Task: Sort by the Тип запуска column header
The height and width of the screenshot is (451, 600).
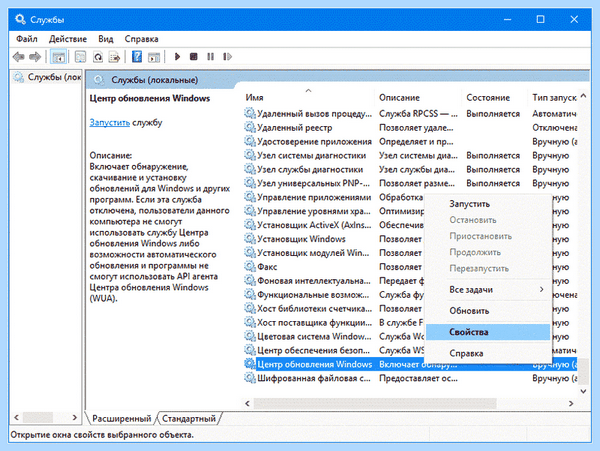Action: point(553,98)
